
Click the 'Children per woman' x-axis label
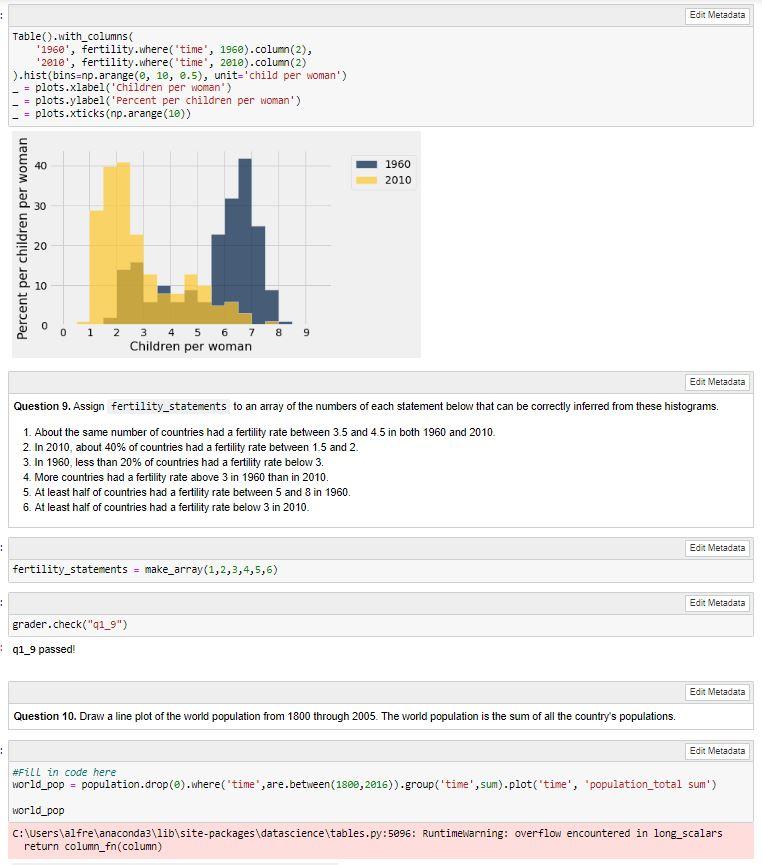click(x=190, y=346)
